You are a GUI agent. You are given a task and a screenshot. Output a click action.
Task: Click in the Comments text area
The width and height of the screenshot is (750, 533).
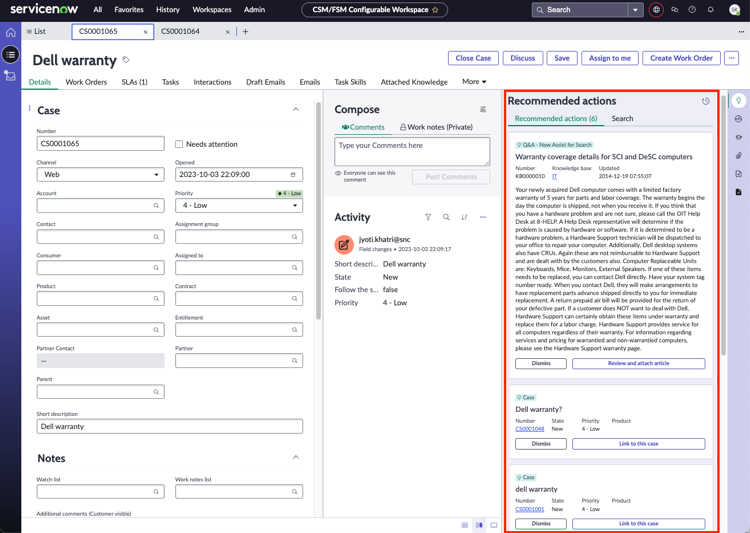coord(412,152)
